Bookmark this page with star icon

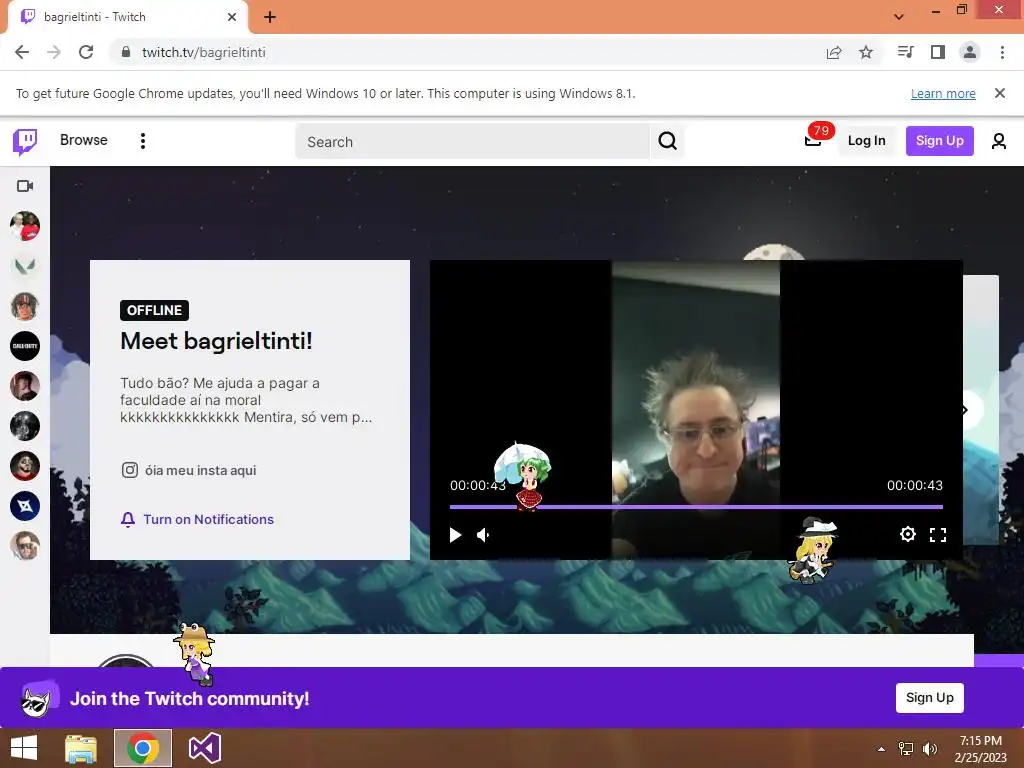(x=866, y=52)
